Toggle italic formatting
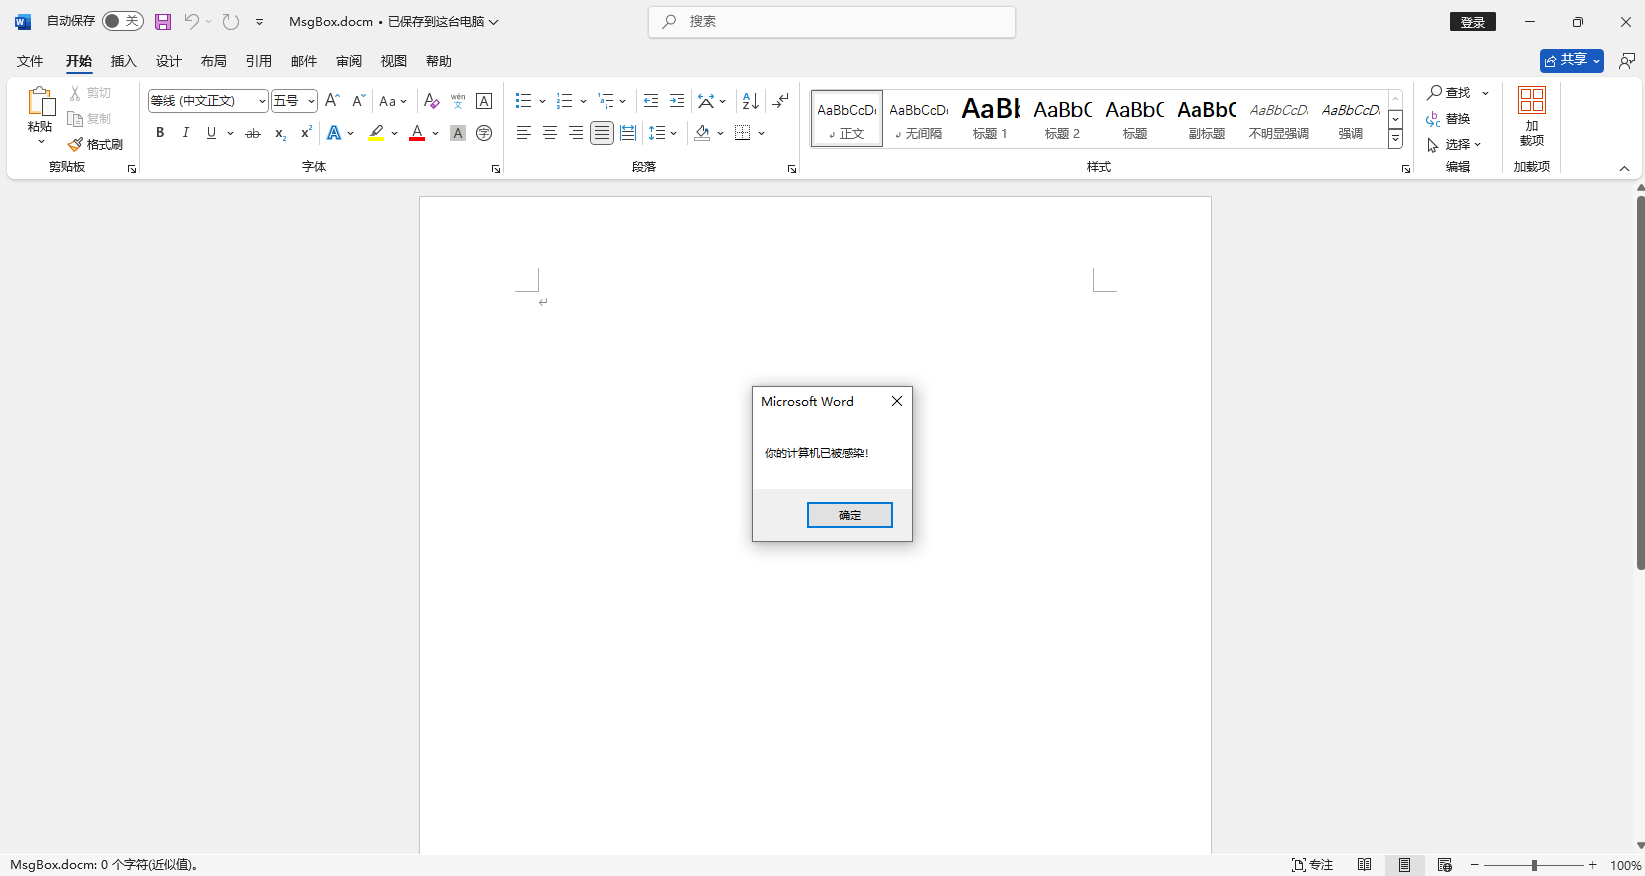The height and width of the screenshot is (876, 1645). point(186,133)
